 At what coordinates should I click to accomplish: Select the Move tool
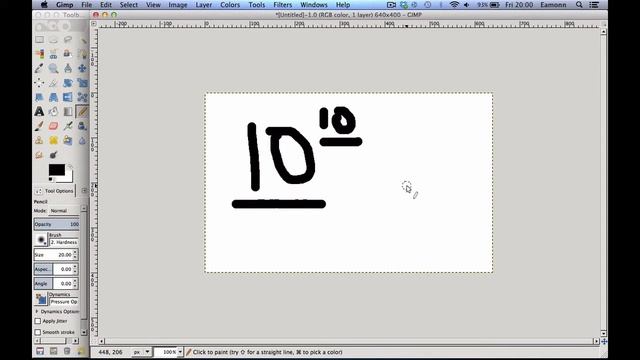(x=82, y=68)
